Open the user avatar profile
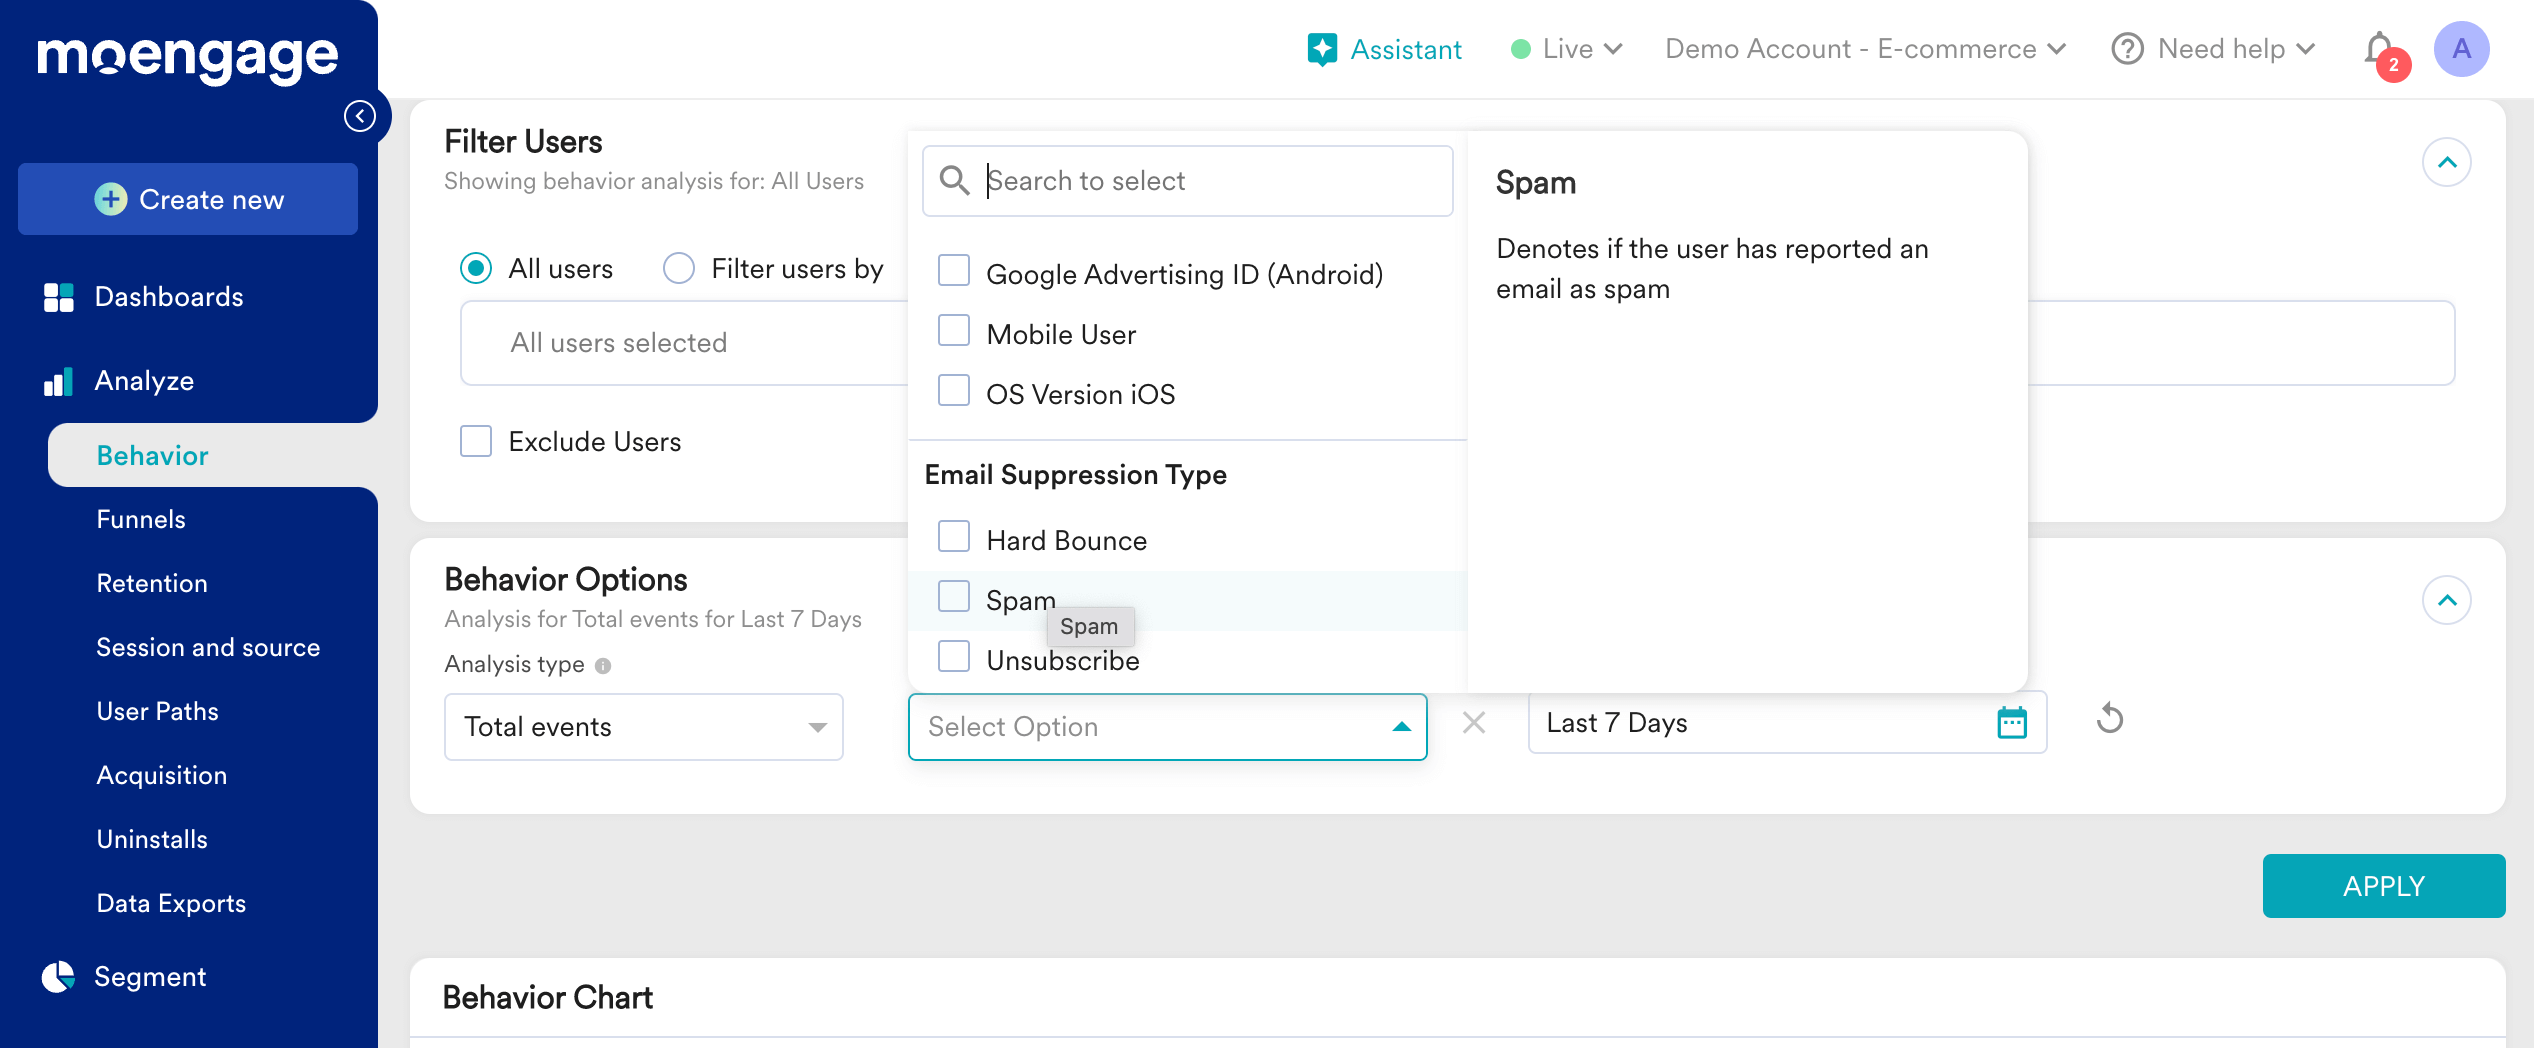2534x1048 pixels. (x=2461, y=49)
